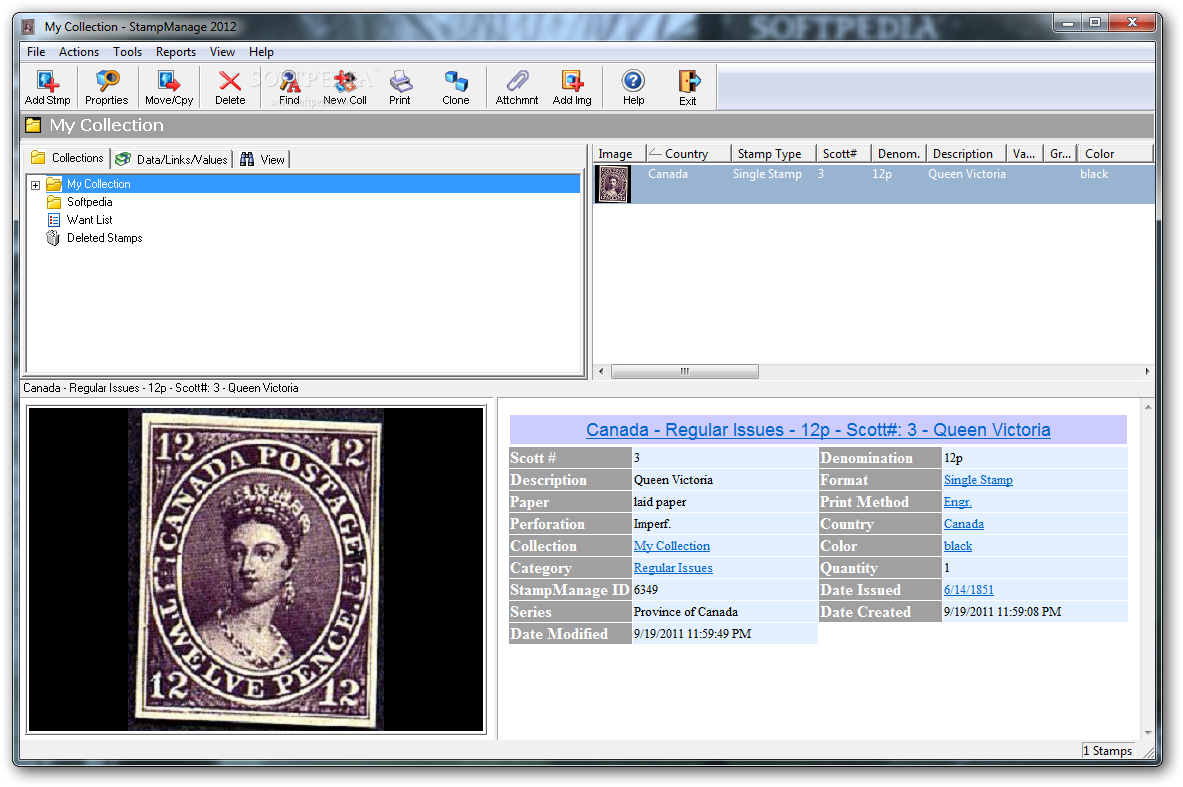
Task: Open the File menu
Action: tap(35, 52)
